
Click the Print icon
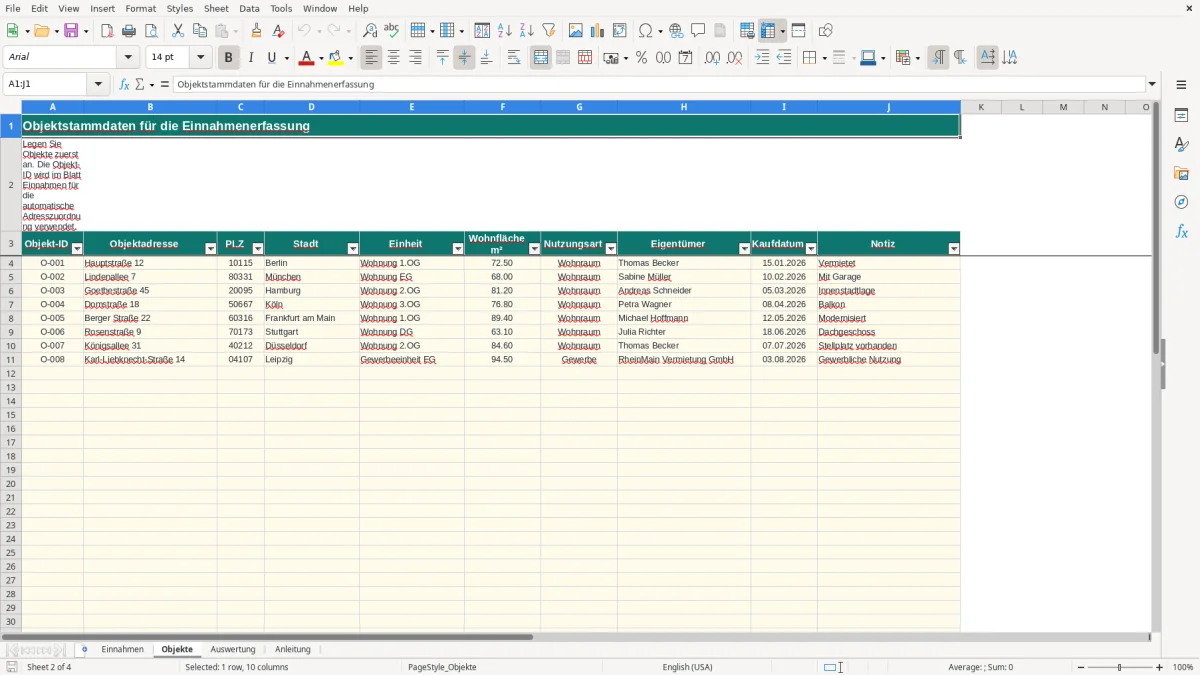click(129, 31)
